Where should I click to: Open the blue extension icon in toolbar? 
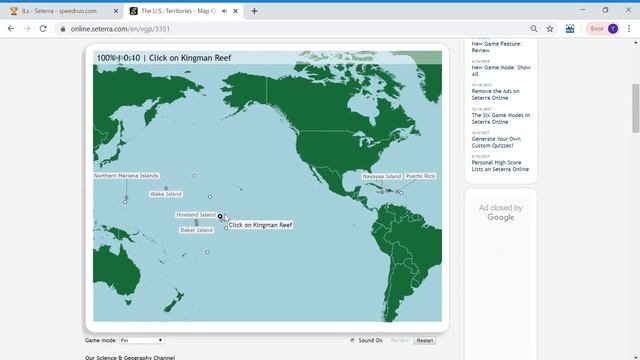tap(570, 29)
